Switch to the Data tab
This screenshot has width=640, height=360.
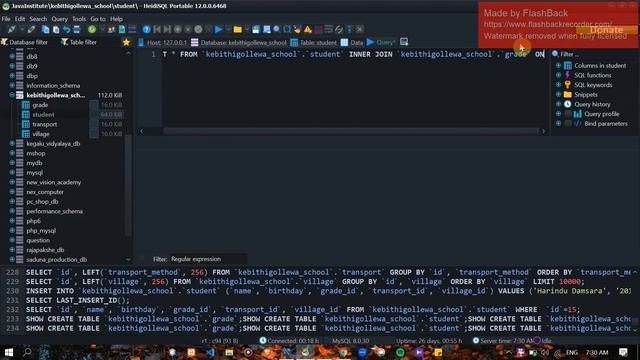click(352, 42)
